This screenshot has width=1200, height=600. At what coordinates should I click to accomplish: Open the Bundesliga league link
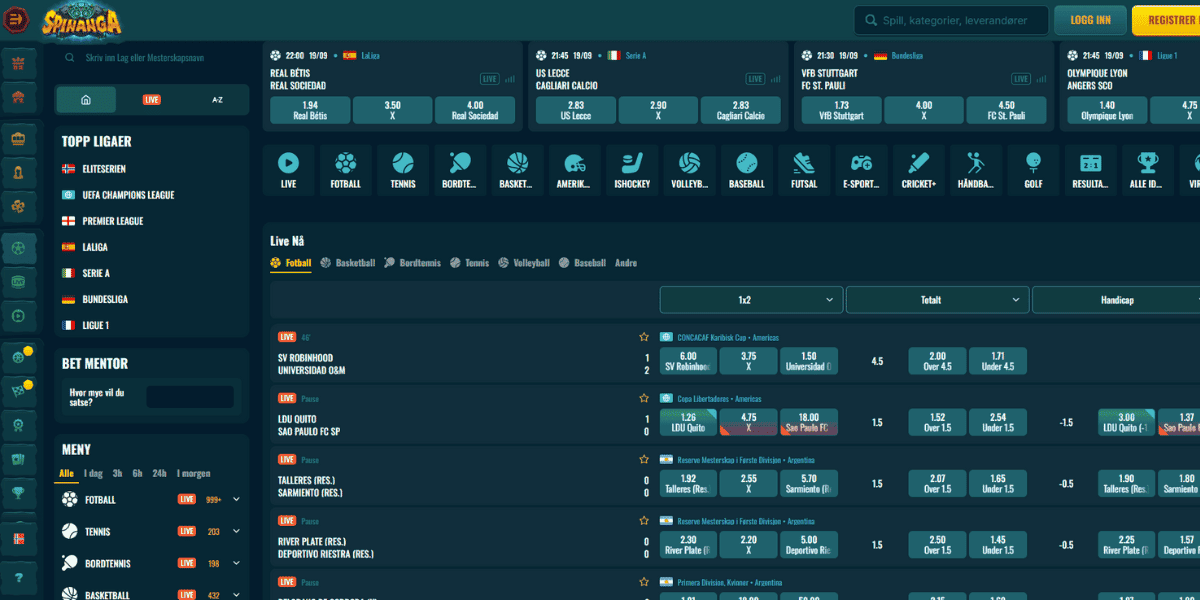[x=95, y=299]
